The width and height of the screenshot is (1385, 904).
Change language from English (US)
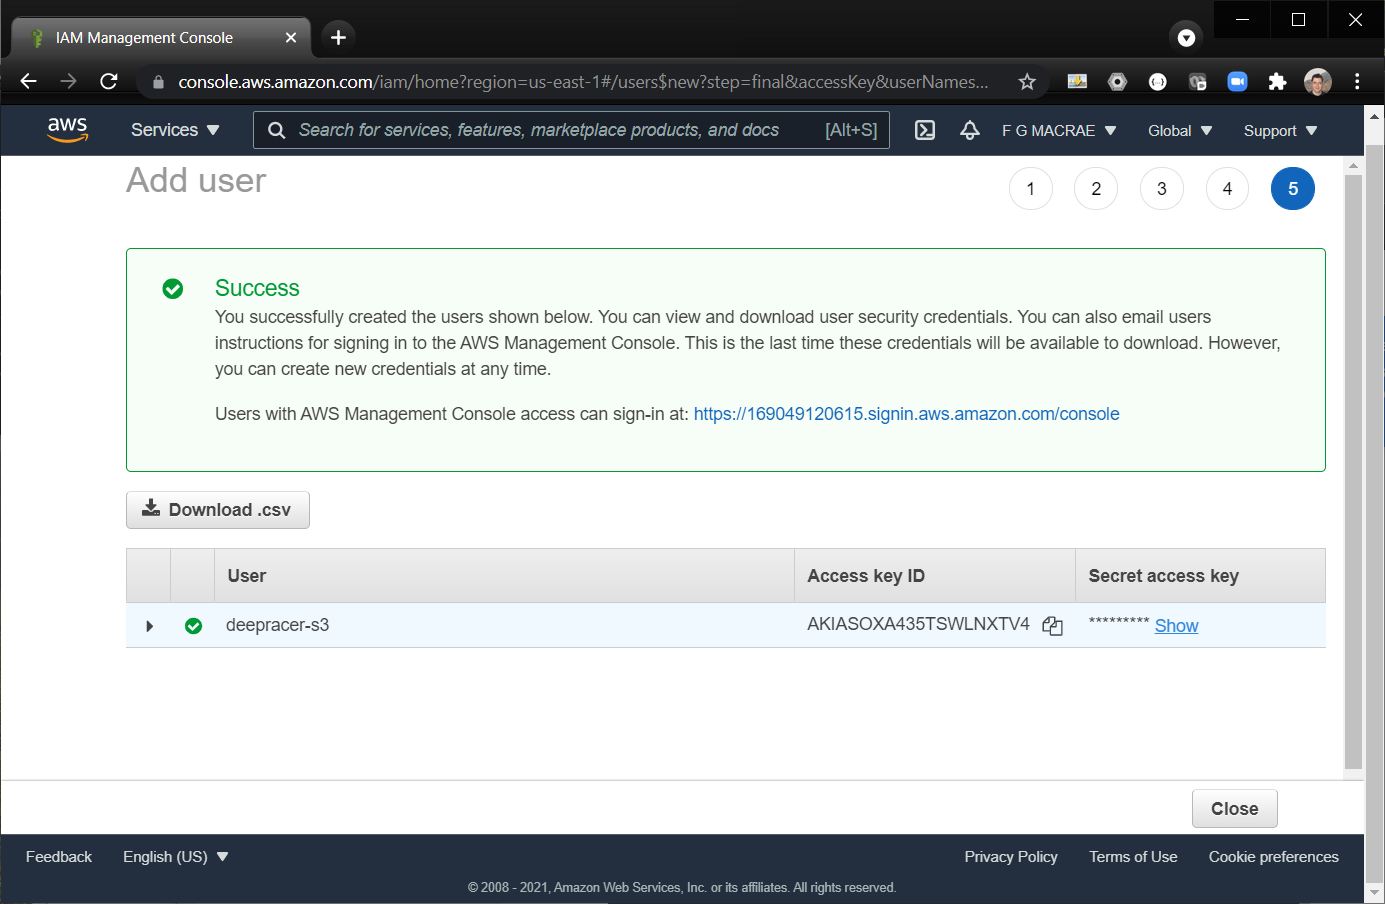tap(176, 857)
